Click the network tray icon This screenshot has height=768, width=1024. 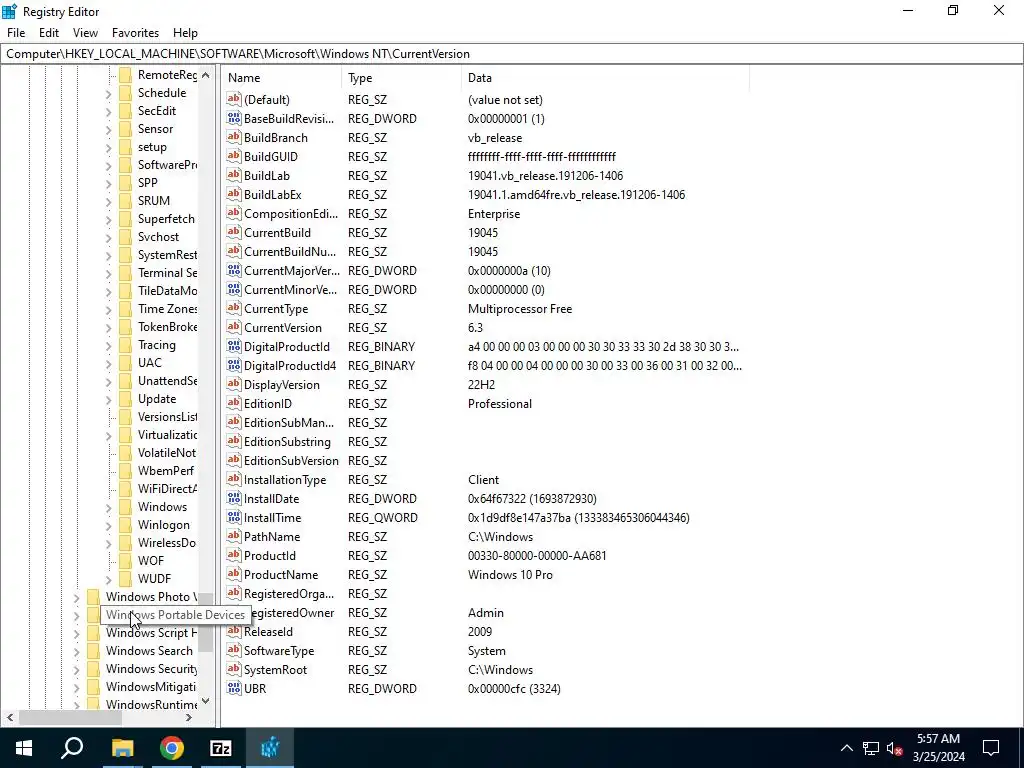point(871,748)
